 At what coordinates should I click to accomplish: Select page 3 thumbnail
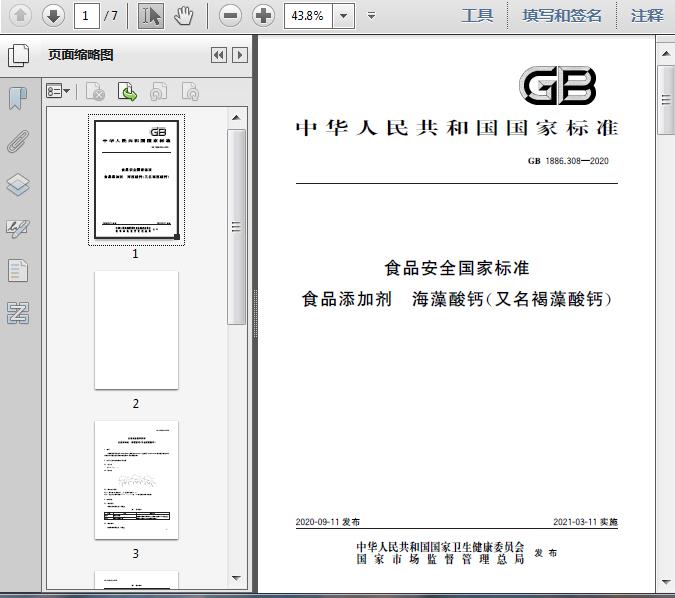click(x=136, y=480)
